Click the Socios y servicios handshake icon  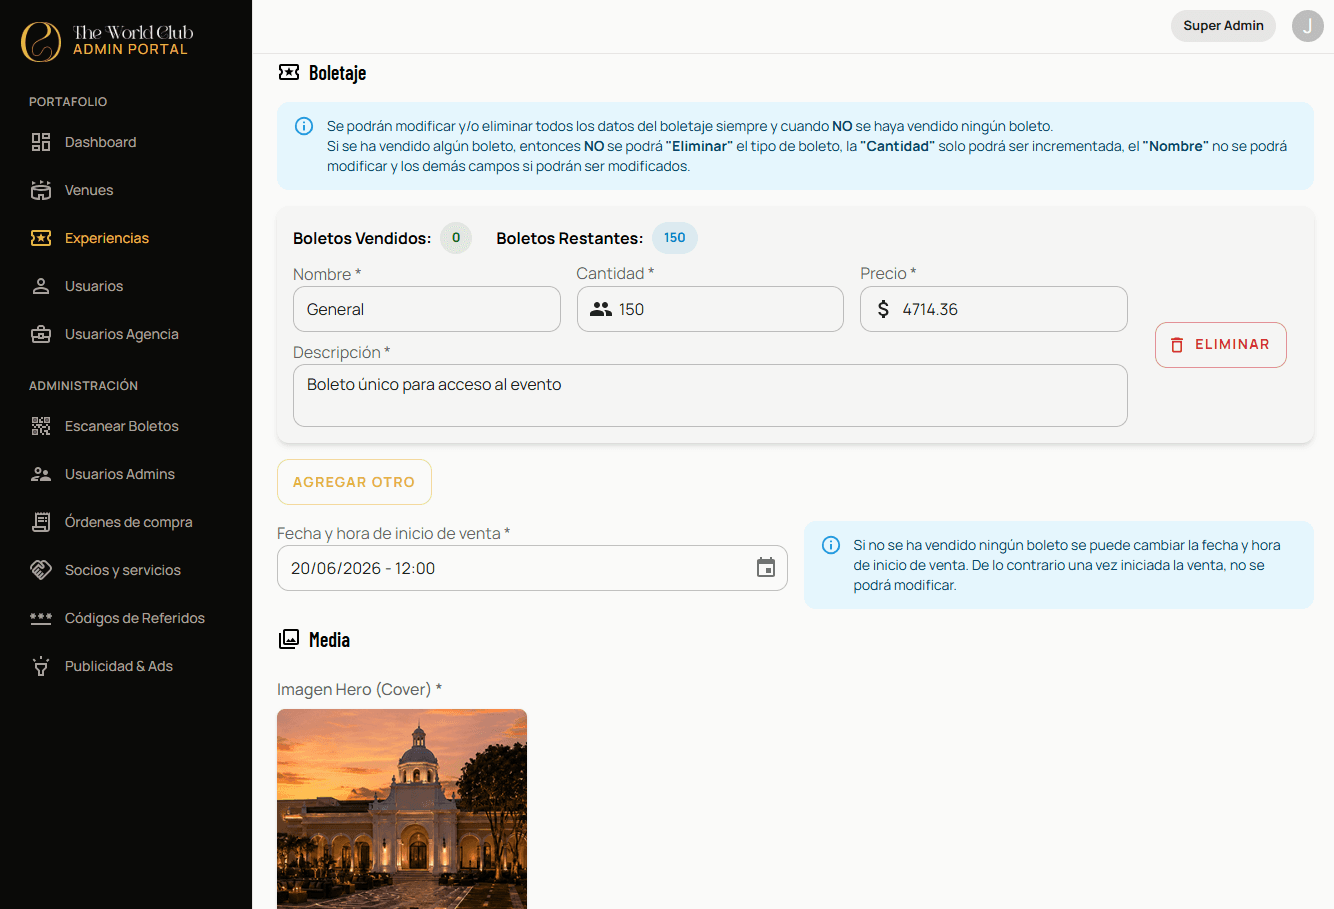pos(41,570)
